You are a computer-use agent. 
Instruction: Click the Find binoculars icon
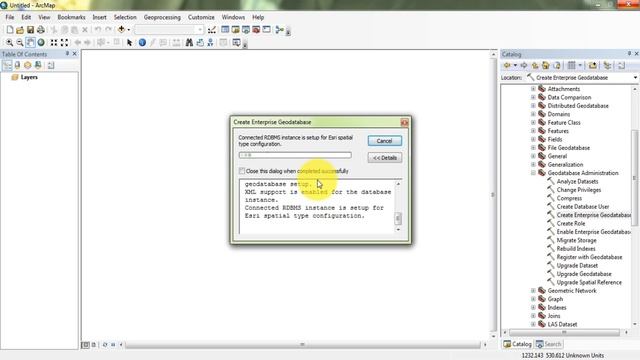point(189,42)
